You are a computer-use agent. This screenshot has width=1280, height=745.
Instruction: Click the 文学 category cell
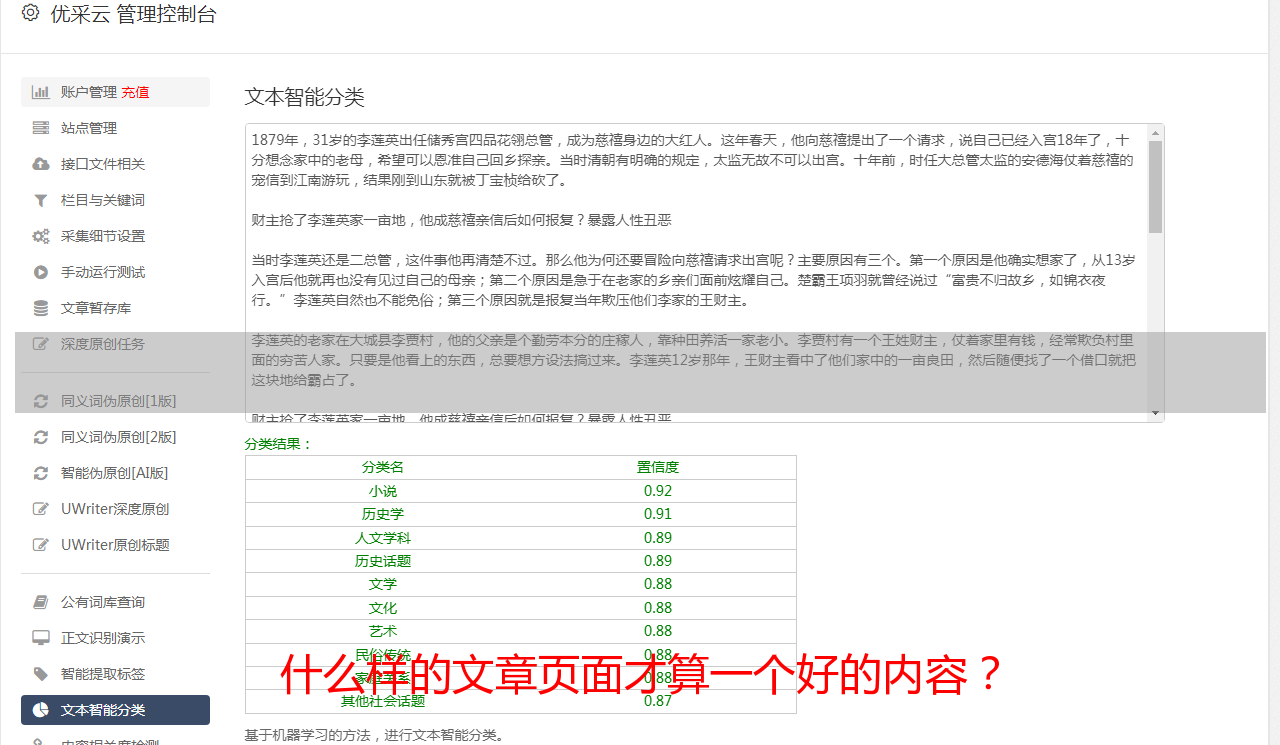pyautogui.click(x=383, y=584)
